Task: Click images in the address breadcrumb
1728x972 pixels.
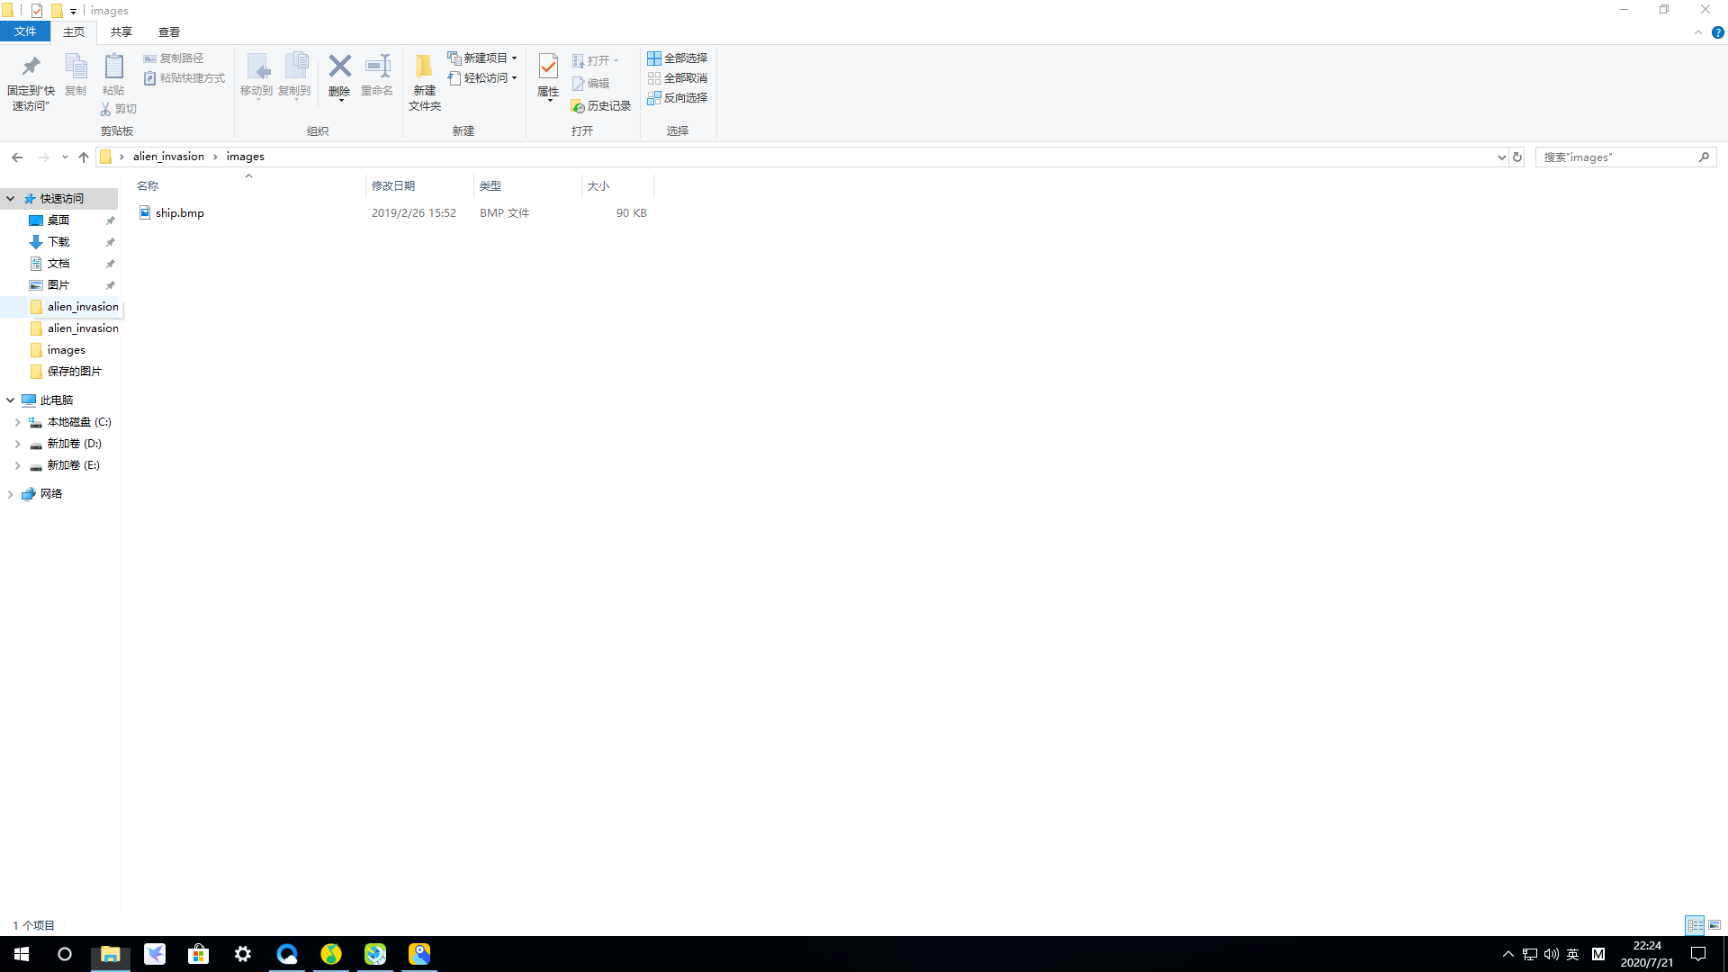Action: [x=245, y=157]
